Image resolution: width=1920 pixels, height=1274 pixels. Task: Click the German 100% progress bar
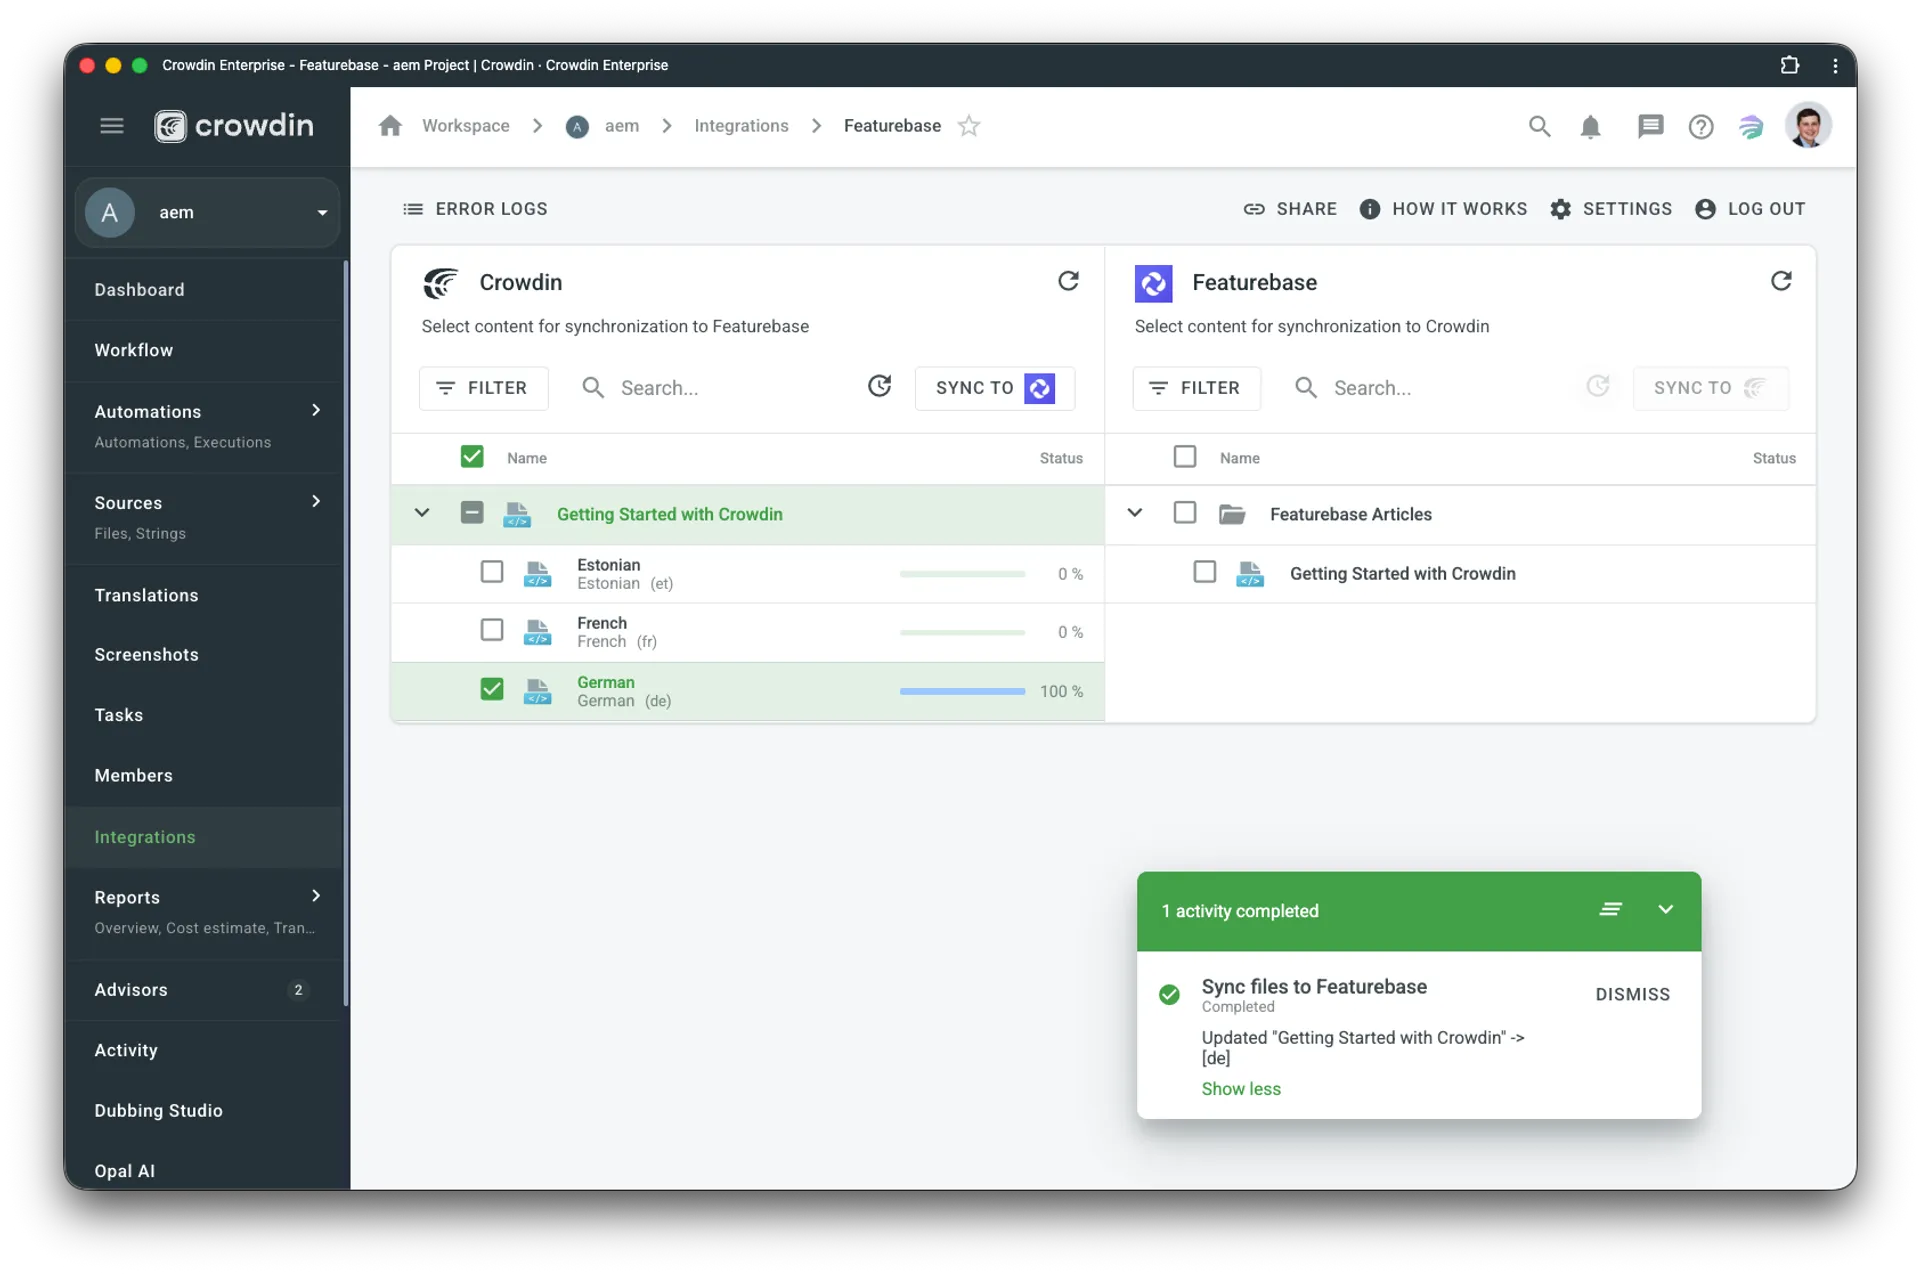tap(962, 691)
